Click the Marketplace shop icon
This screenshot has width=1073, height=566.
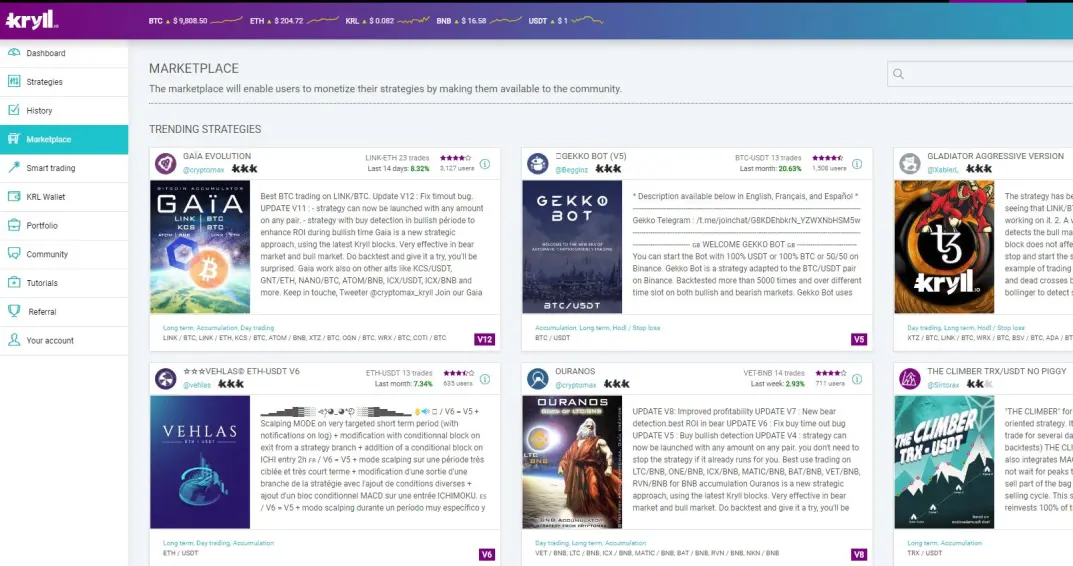click(x=14, y=138)
